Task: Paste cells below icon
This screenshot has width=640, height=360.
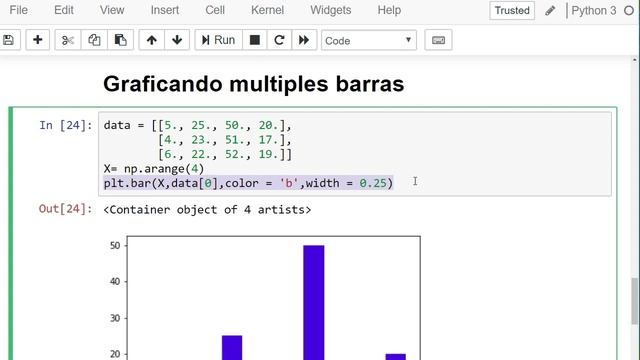Action: pyautogui.click(x=120, y=40)
